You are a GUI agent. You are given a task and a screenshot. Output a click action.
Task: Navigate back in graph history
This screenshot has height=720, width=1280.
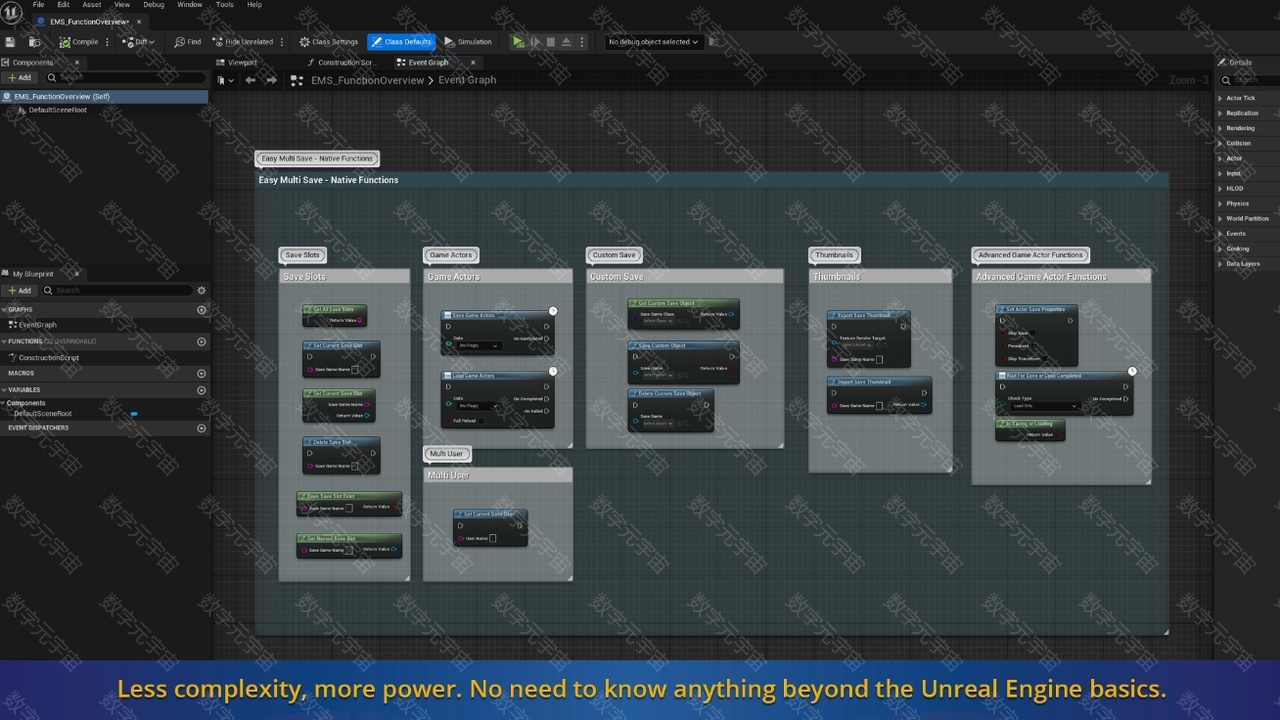pos(250,80)
